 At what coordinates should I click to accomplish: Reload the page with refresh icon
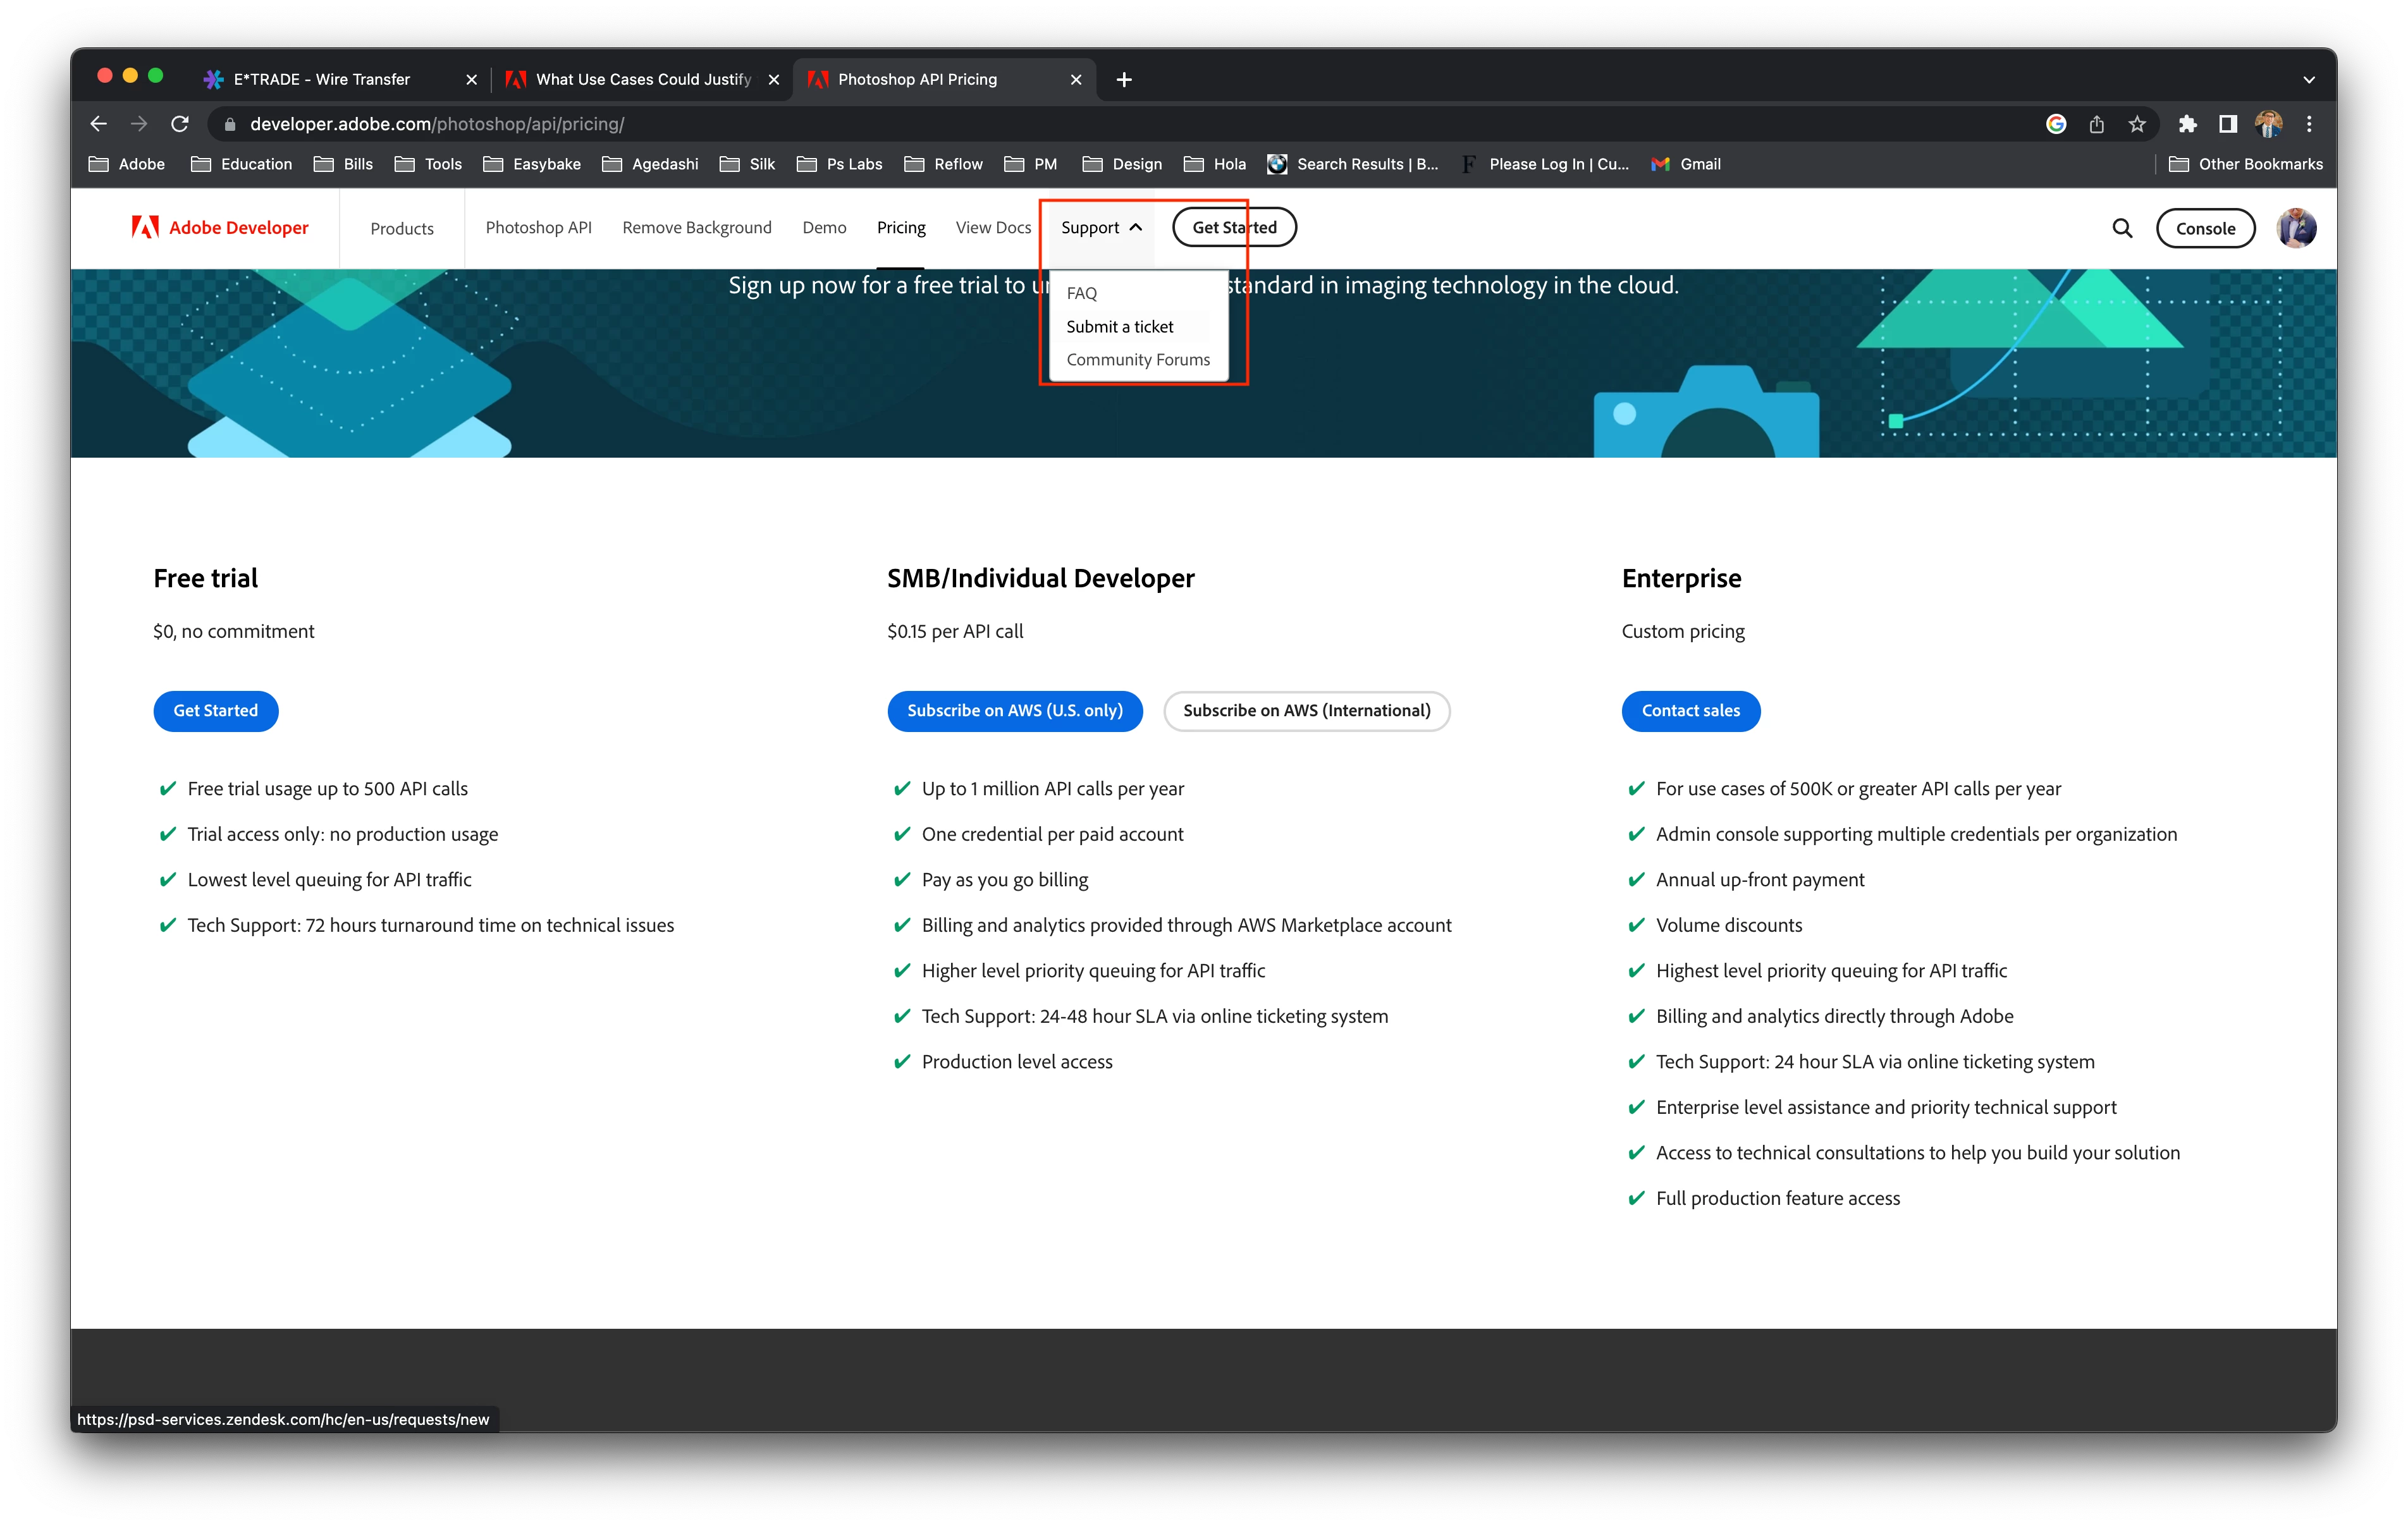(x=180, y=124)
